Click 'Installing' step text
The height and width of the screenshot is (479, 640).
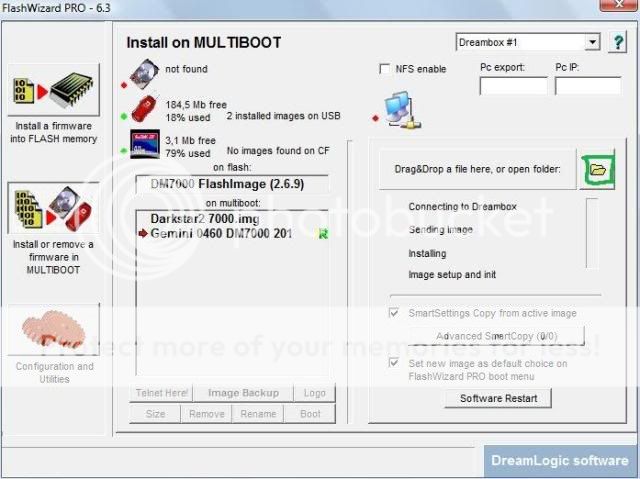427,253
